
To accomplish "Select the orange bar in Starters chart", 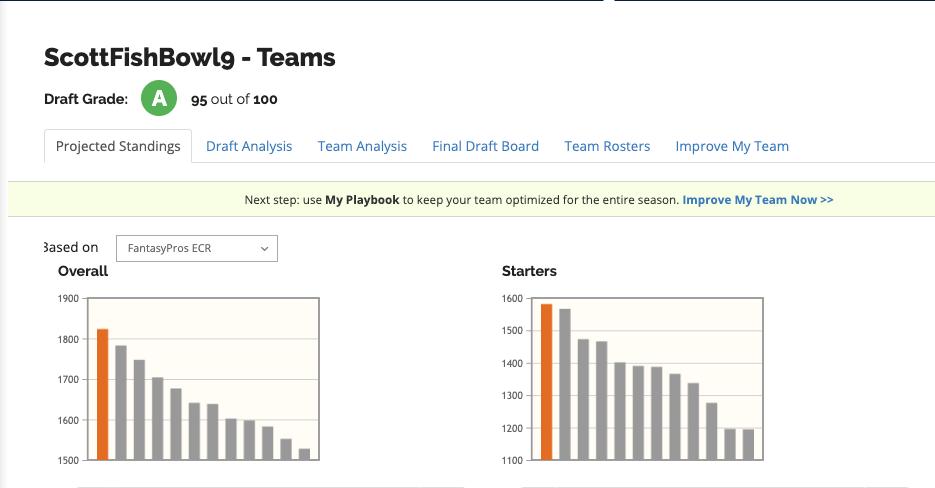I will click(x=546, y=382).
